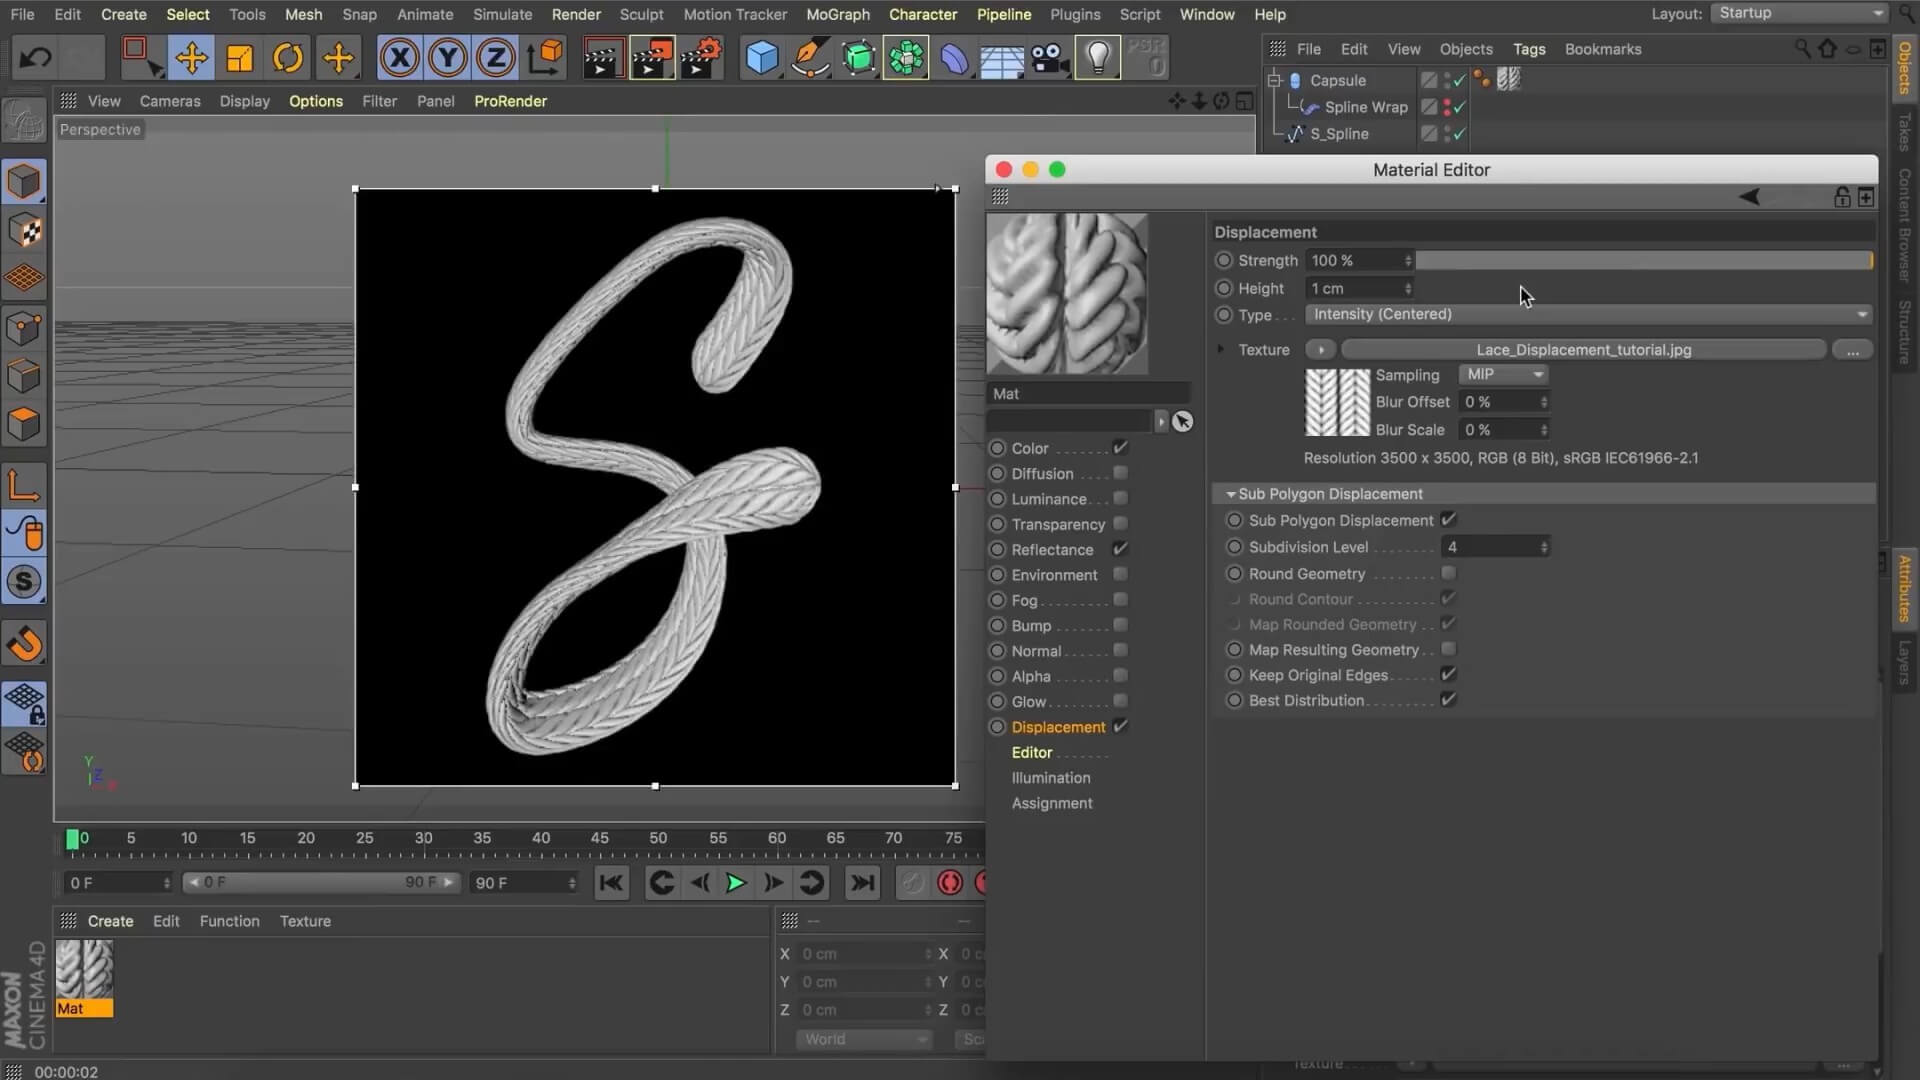Viewport: 1920px width, 1080px height.
Task: Open the displacement Type dropdown
Action: (1588, 314)
